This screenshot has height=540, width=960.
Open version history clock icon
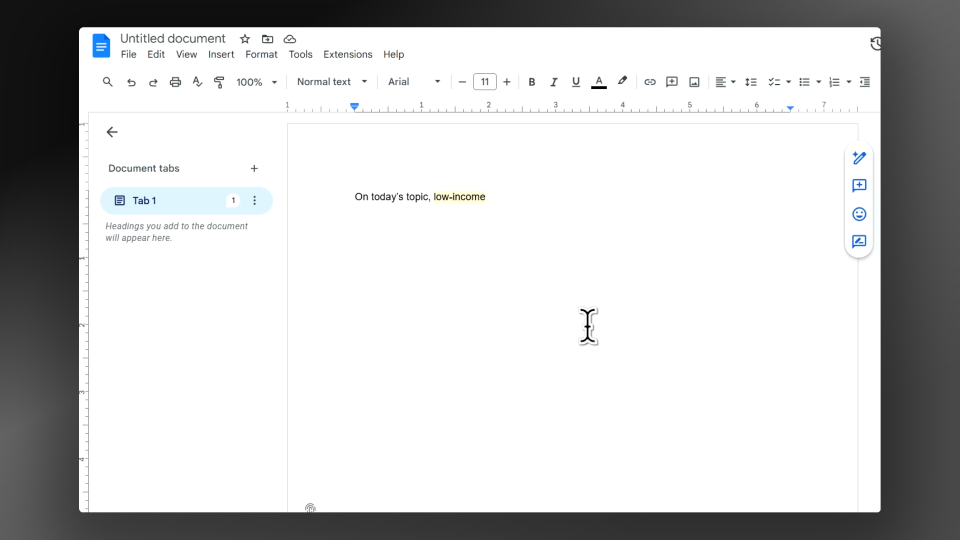tap(876, 43)
